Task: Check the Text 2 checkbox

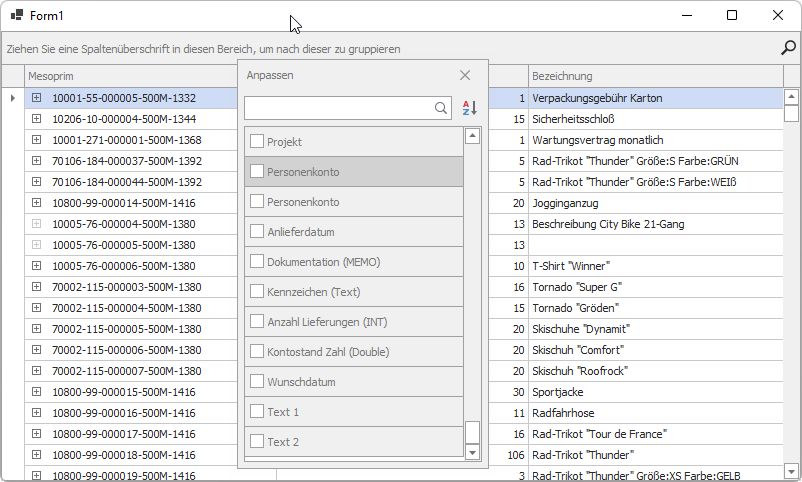Action: (x=257, y=442)
